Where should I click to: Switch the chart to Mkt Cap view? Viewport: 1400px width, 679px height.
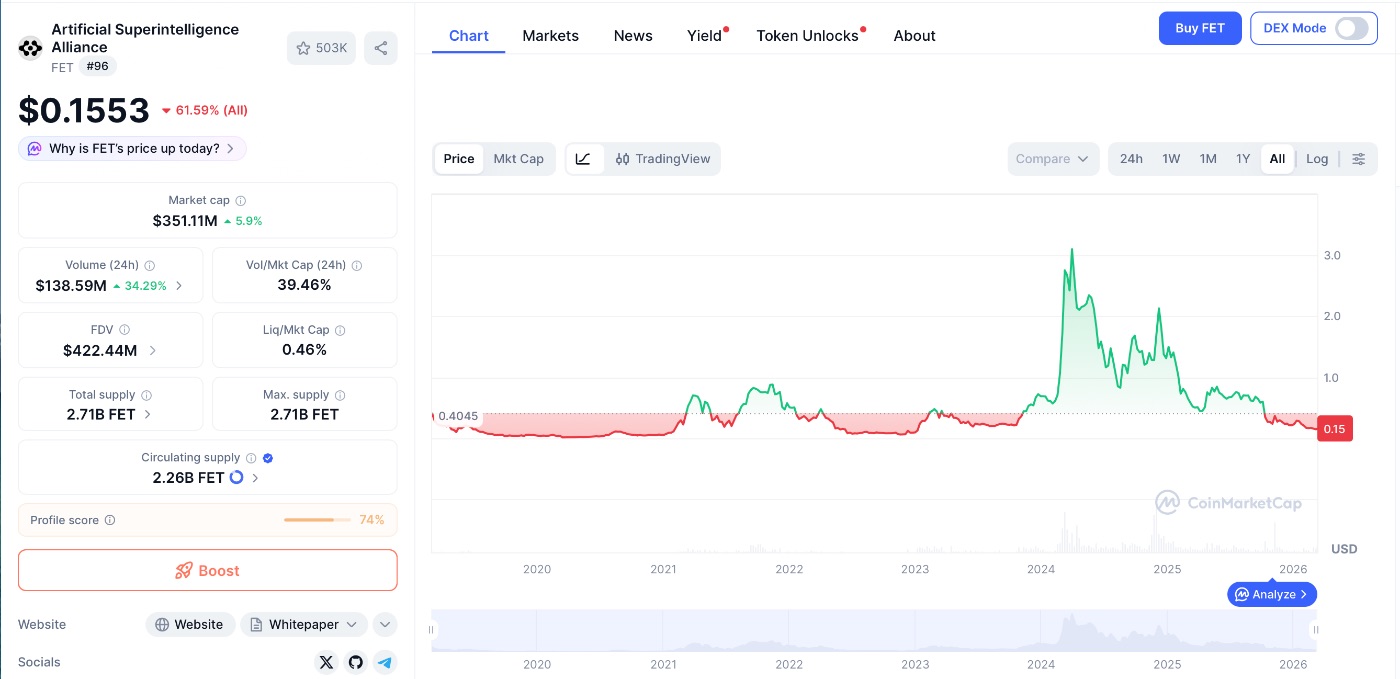pos(518,158)
